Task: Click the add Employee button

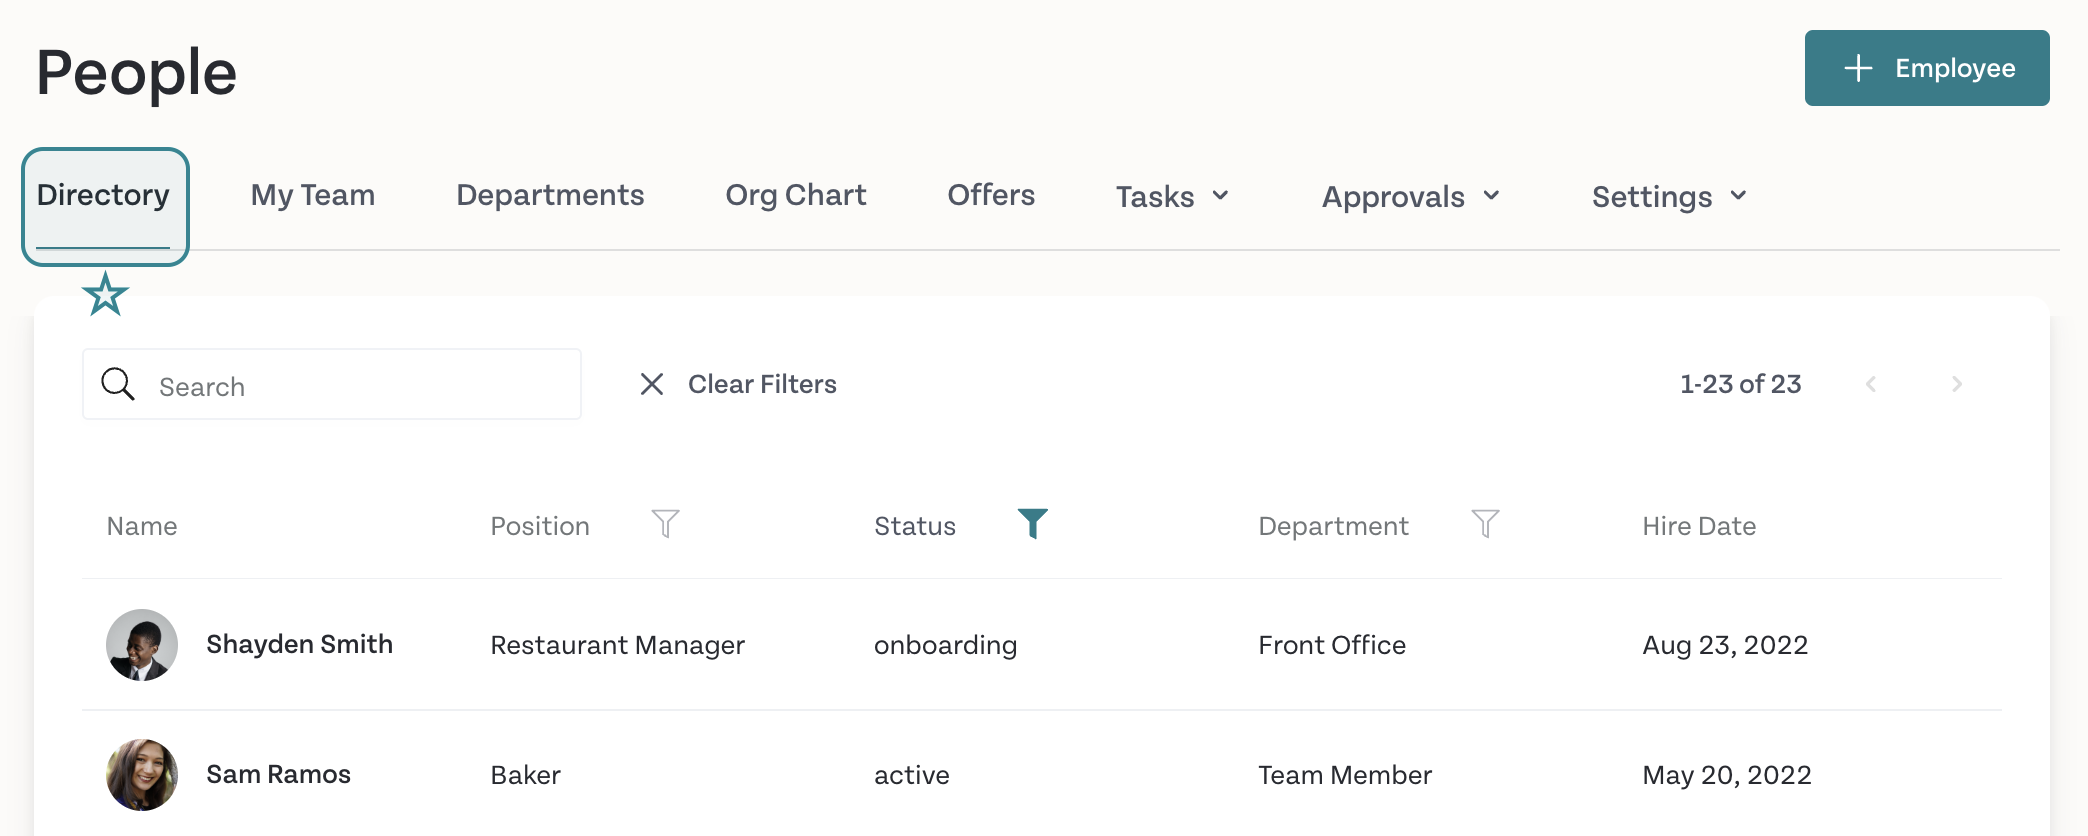Action: [1927, 68]
